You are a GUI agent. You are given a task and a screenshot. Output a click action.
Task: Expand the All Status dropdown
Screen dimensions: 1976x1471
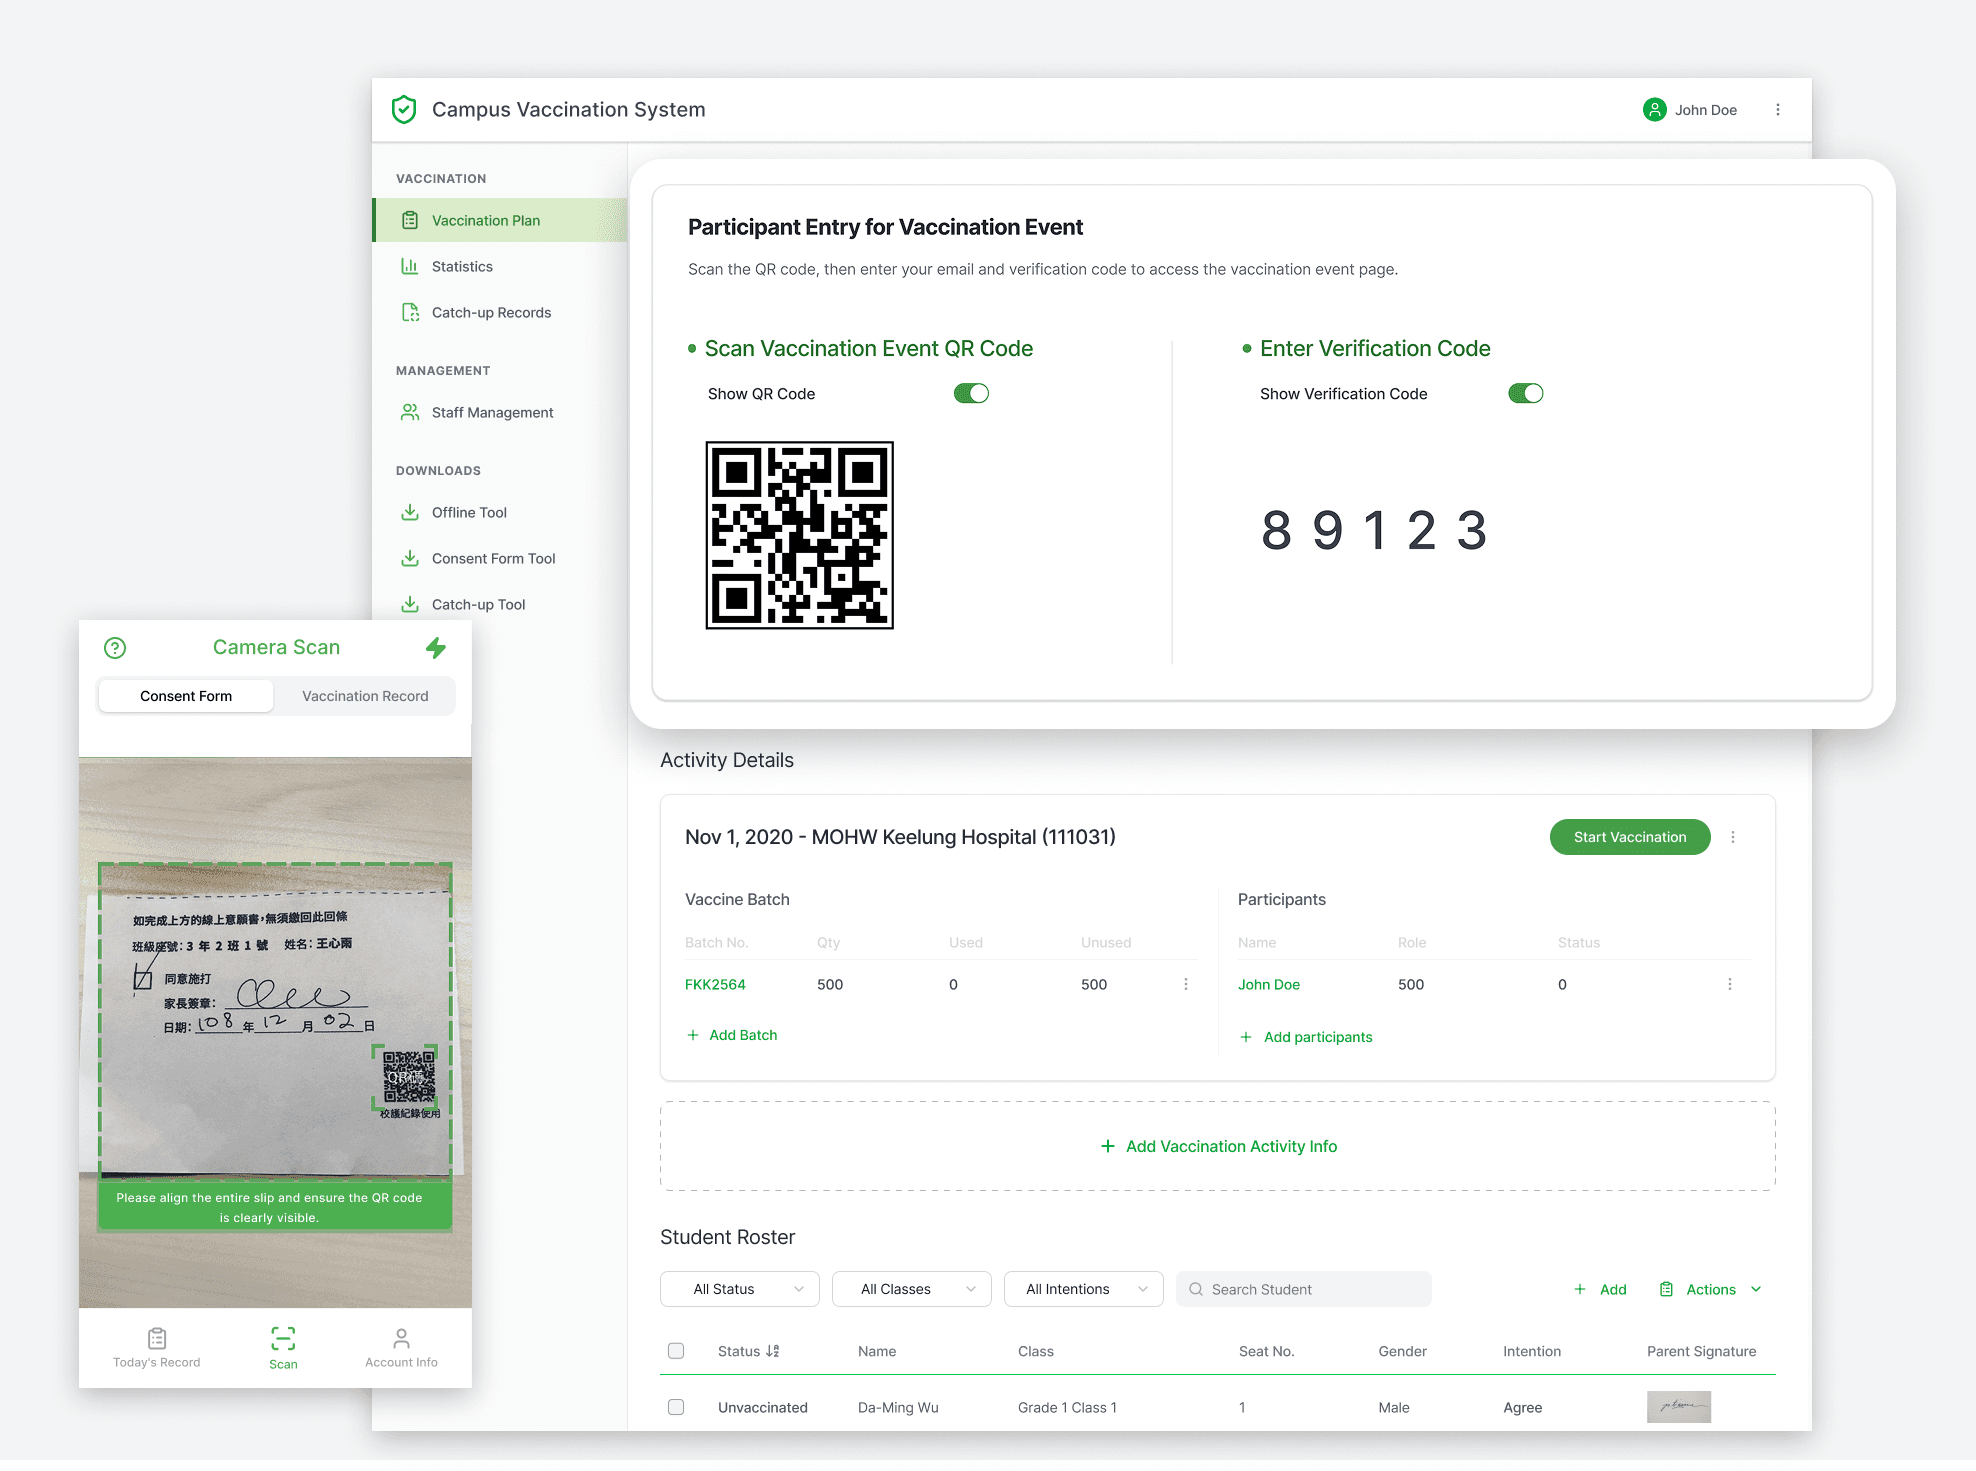(x=740, y=1289)
